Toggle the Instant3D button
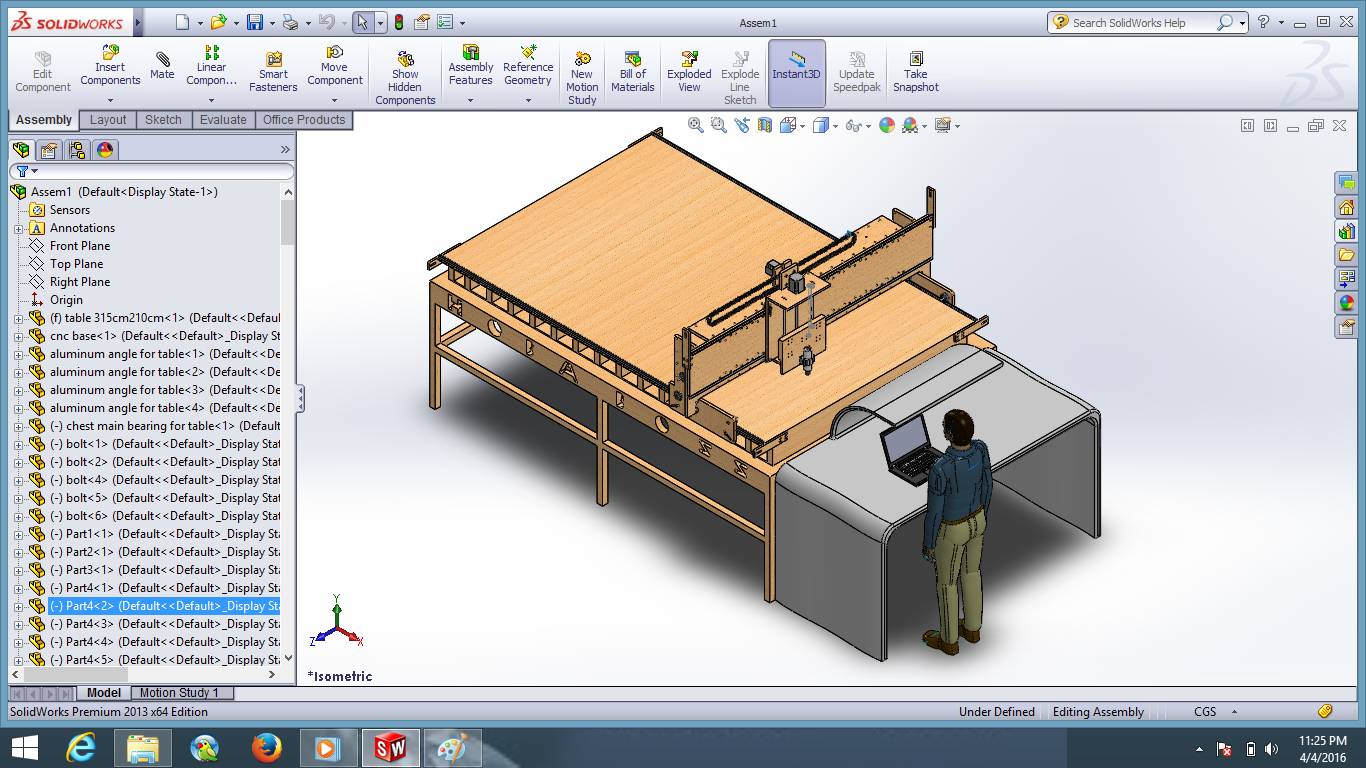 797,73
